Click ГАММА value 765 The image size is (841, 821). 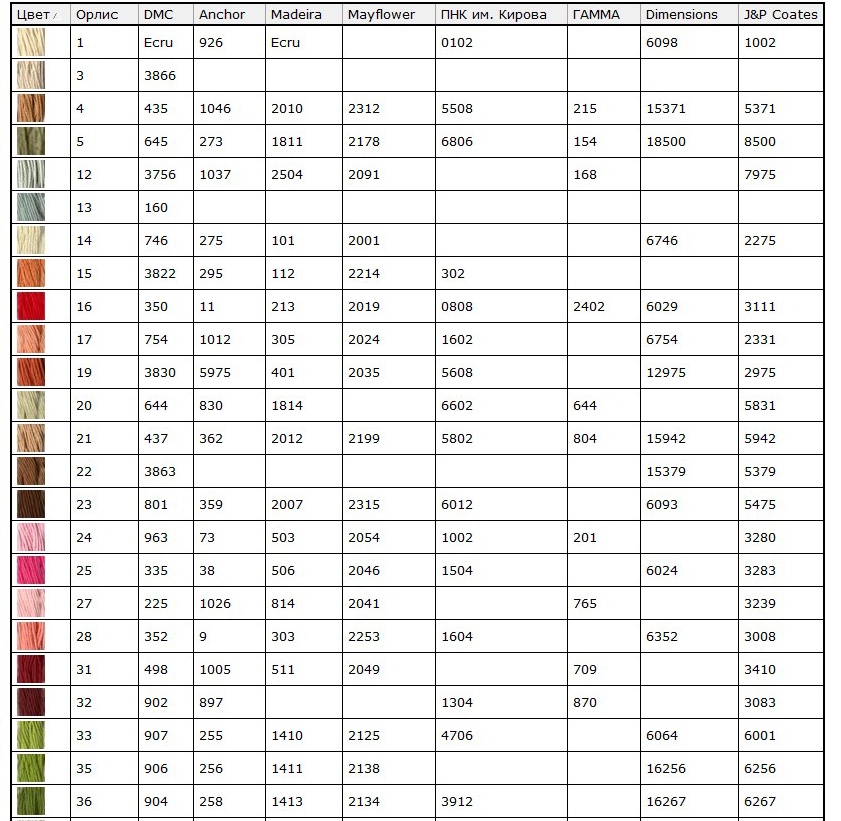[x=585, y=603]
